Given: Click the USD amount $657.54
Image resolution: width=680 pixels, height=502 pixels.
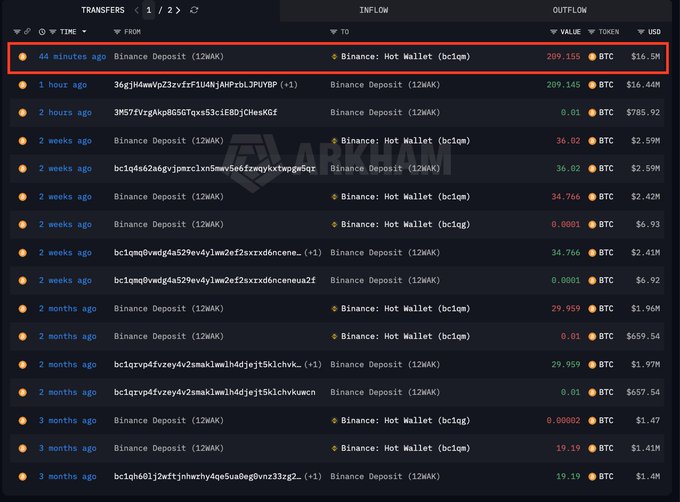Looking at the screenshot, I should point(643,392).
